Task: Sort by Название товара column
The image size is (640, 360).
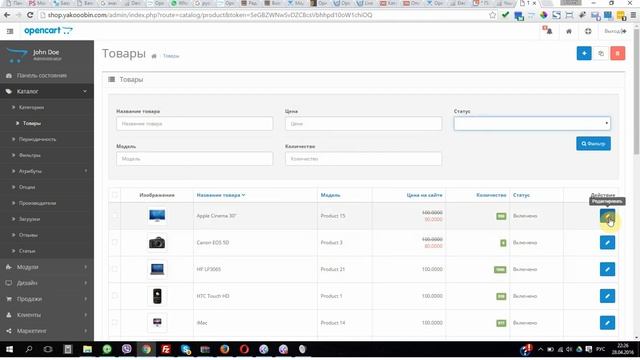Action: pos(221,195)
